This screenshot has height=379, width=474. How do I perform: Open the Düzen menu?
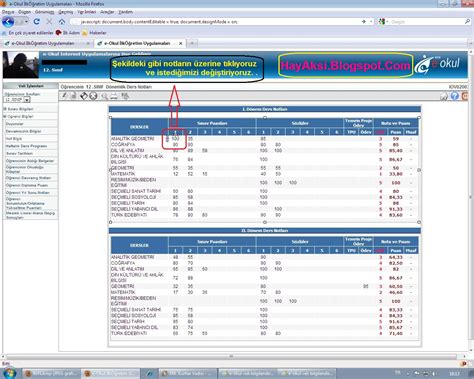tap(25, 12)
